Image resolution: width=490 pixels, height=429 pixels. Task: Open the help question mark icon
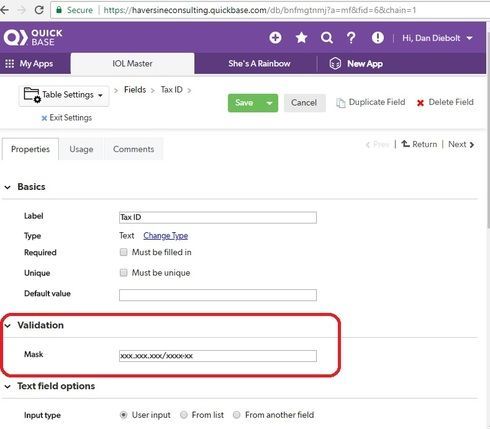click(x=351, y=38)
